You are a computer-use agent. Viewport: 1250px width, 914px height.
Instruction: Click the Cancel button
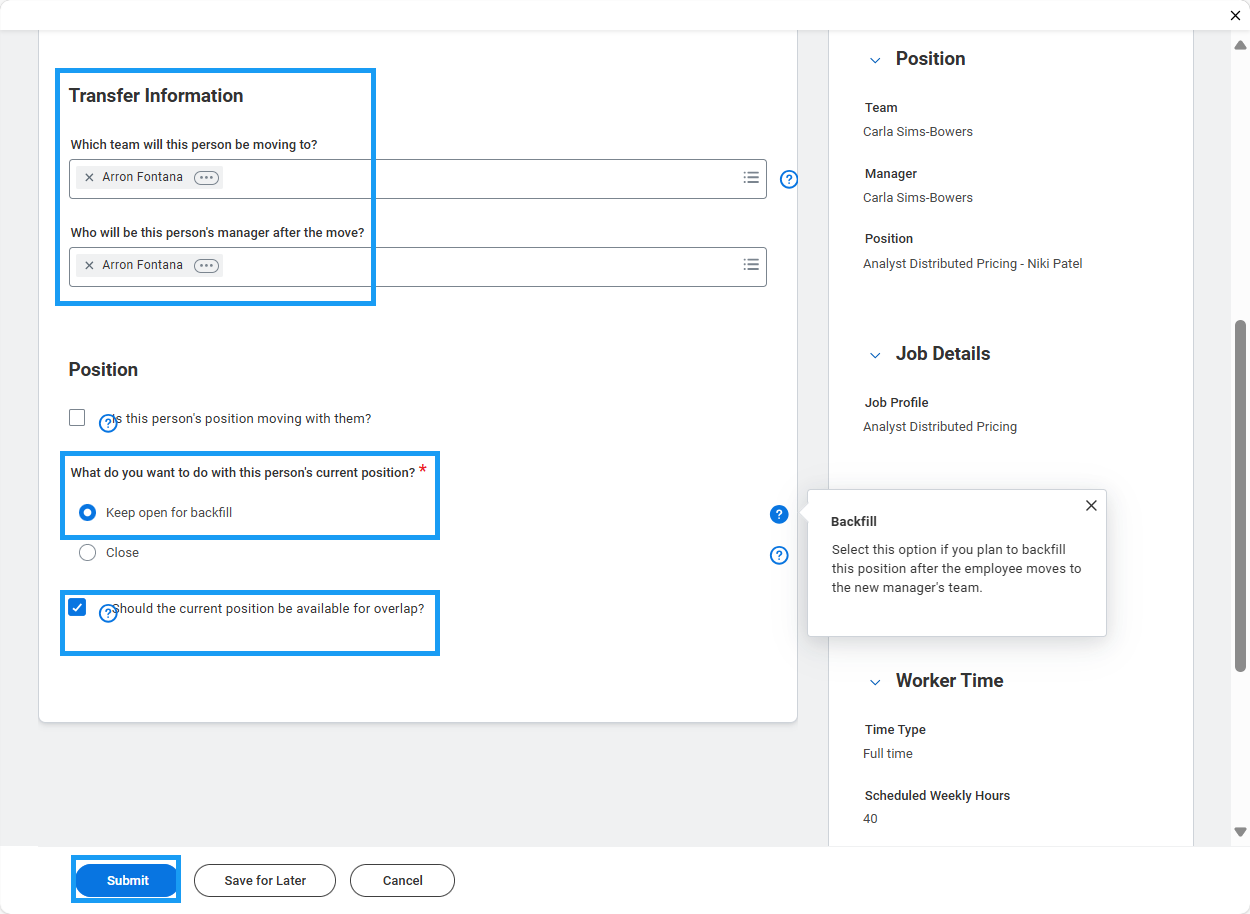click(402, 880)
